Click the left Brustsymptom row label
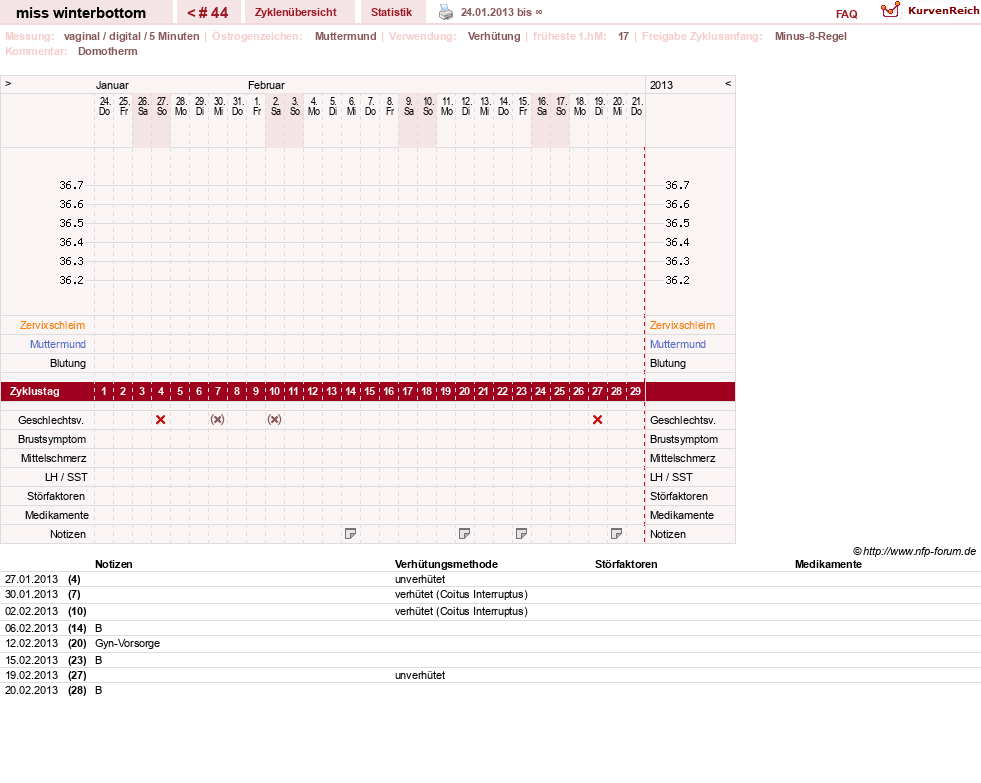This screenshot has height=783, width=981. click(x=52, y=439)
